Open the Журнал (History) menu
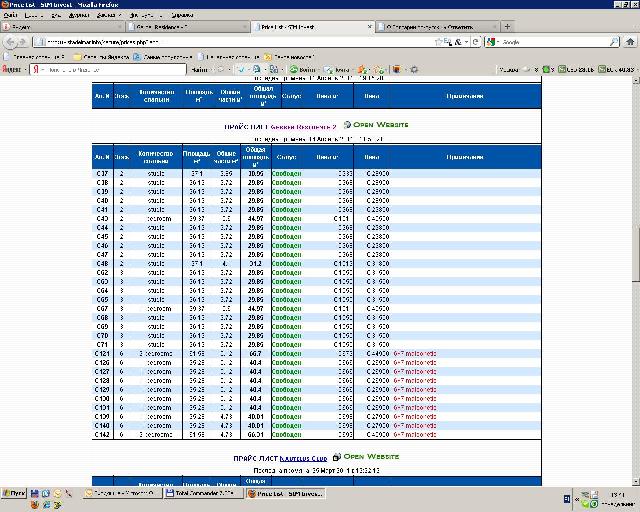640x512 pixels. coord(79,16)
